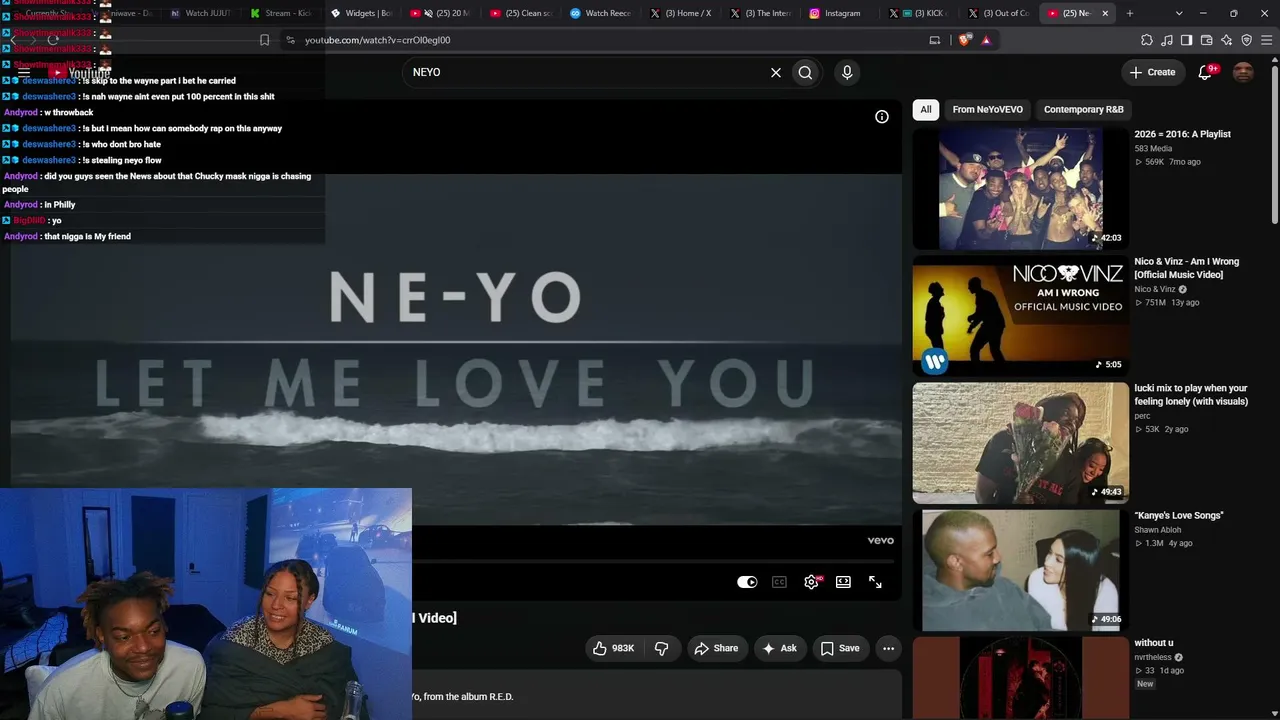Screen dimensions: 1280x720
Task: Share this video
Action: (x=716, y=648)
